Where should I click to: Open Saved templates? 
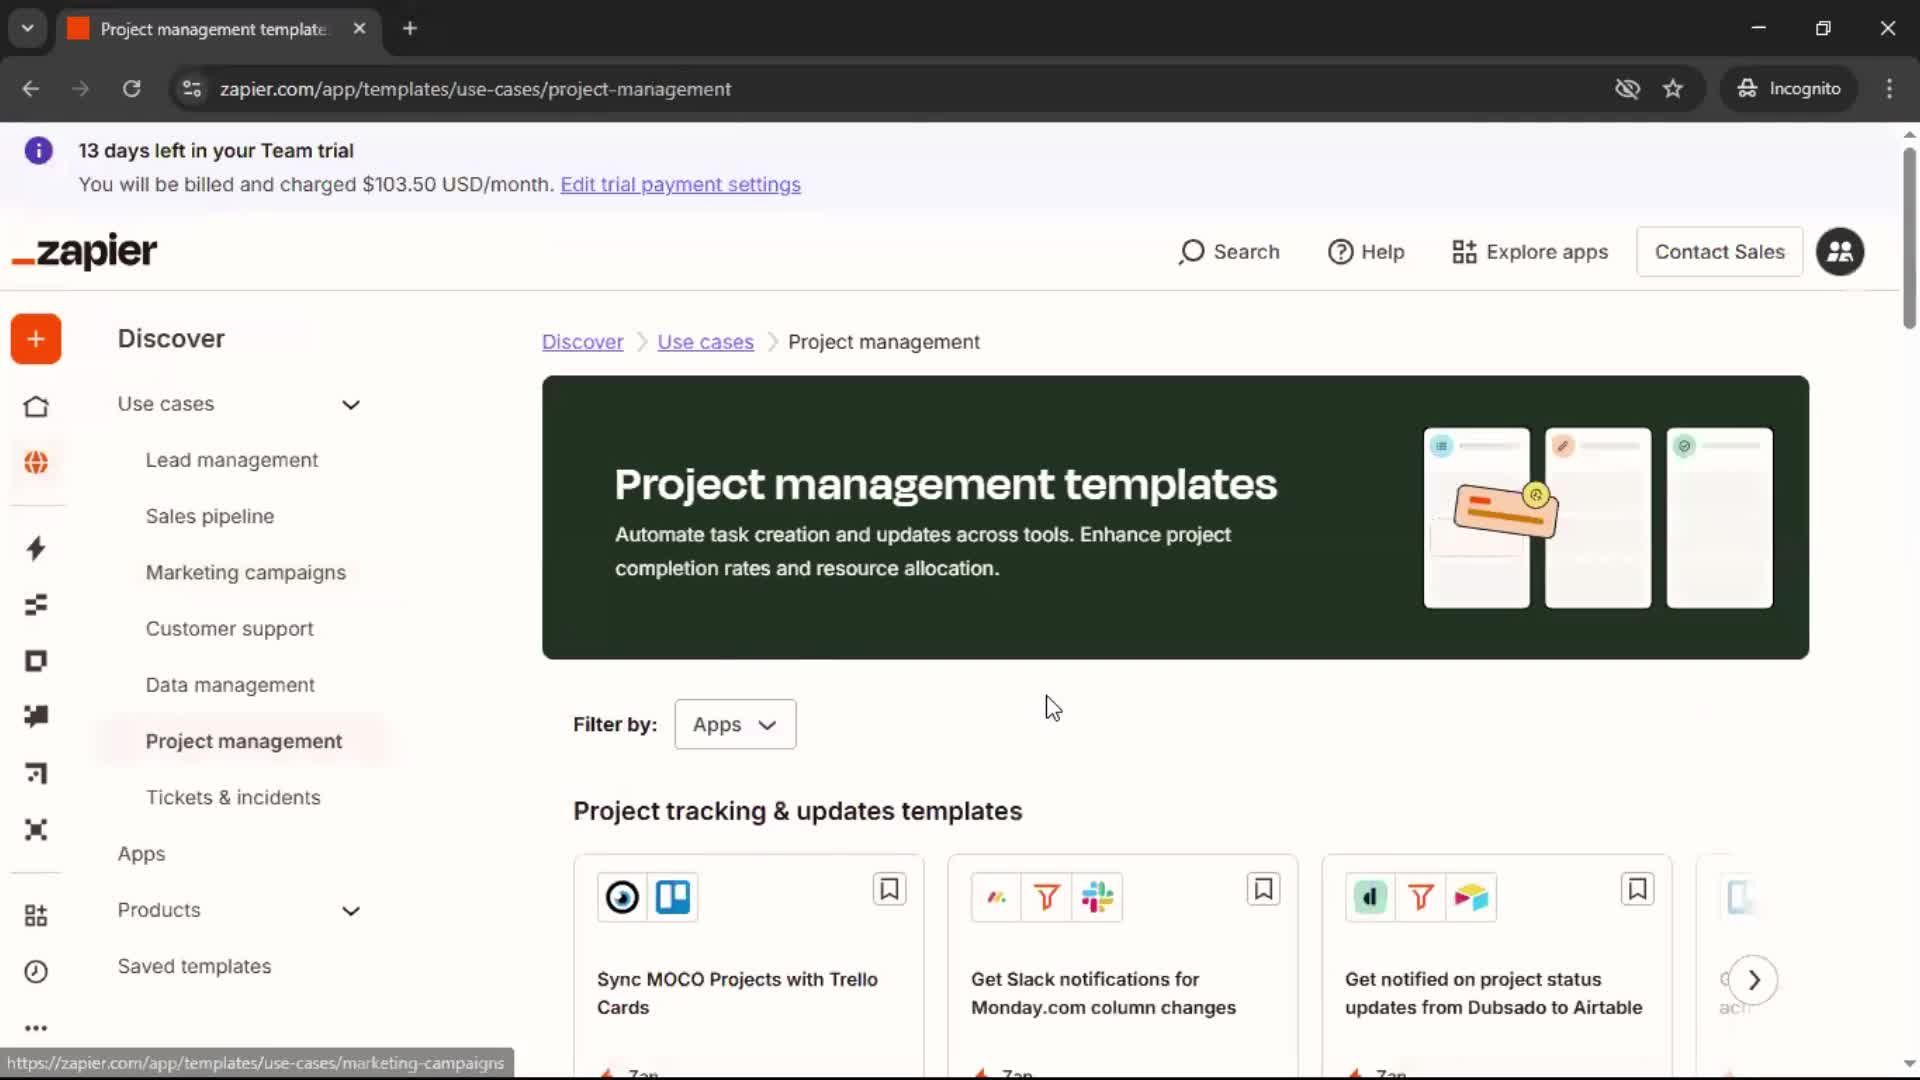(194, 966)
